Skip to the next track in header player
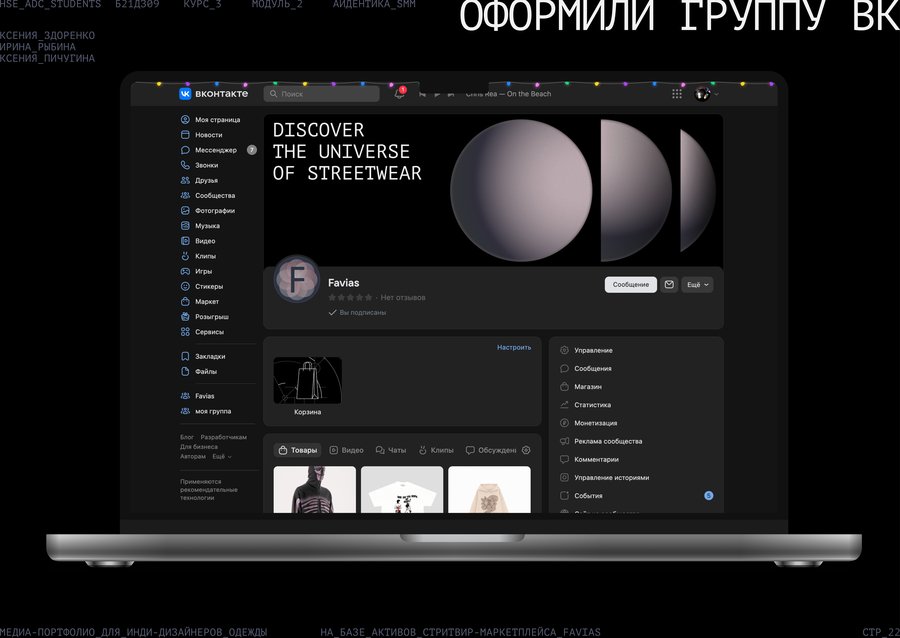The image size is (900, 638). click(x=451, y=94)
